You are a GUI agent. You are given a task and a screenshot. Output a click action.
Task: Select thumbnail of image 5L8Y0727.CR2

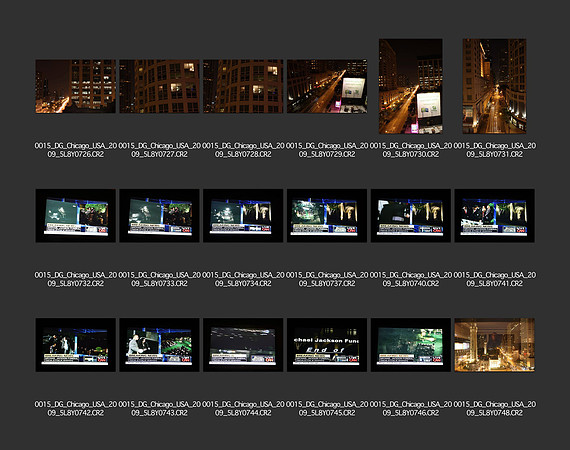159,87
